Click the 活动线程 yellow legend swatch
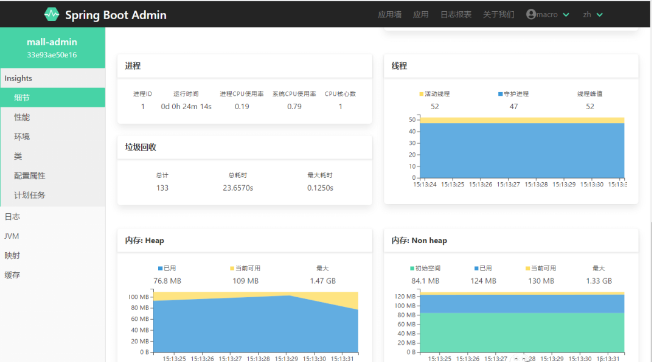This screenshot has width=652, height=362. click(421, 94)
